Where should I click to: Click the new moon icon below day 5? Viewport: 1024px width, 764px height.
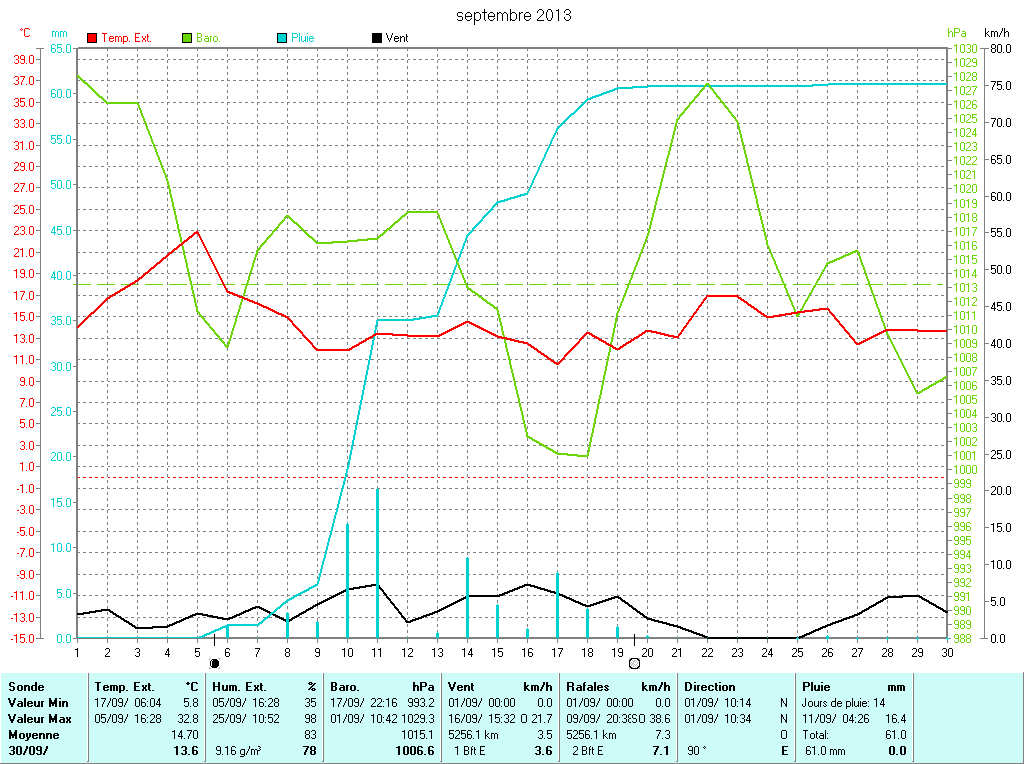(x=214, y=663)
